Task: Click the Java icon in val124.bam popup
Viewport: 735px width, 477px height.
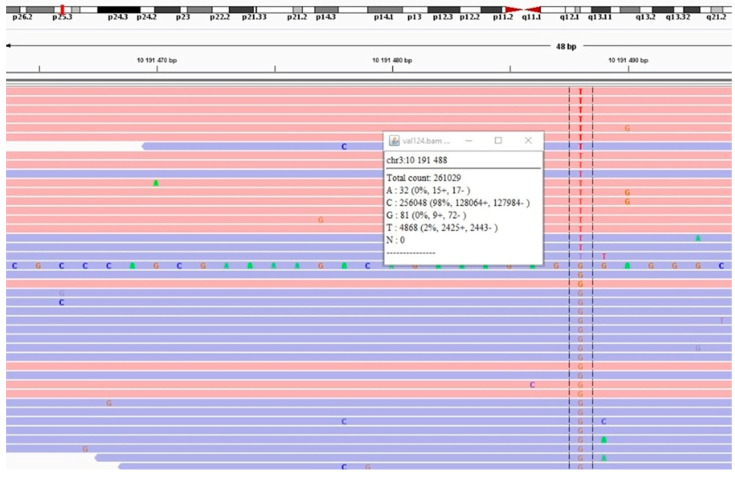Action: pos(394,141)
